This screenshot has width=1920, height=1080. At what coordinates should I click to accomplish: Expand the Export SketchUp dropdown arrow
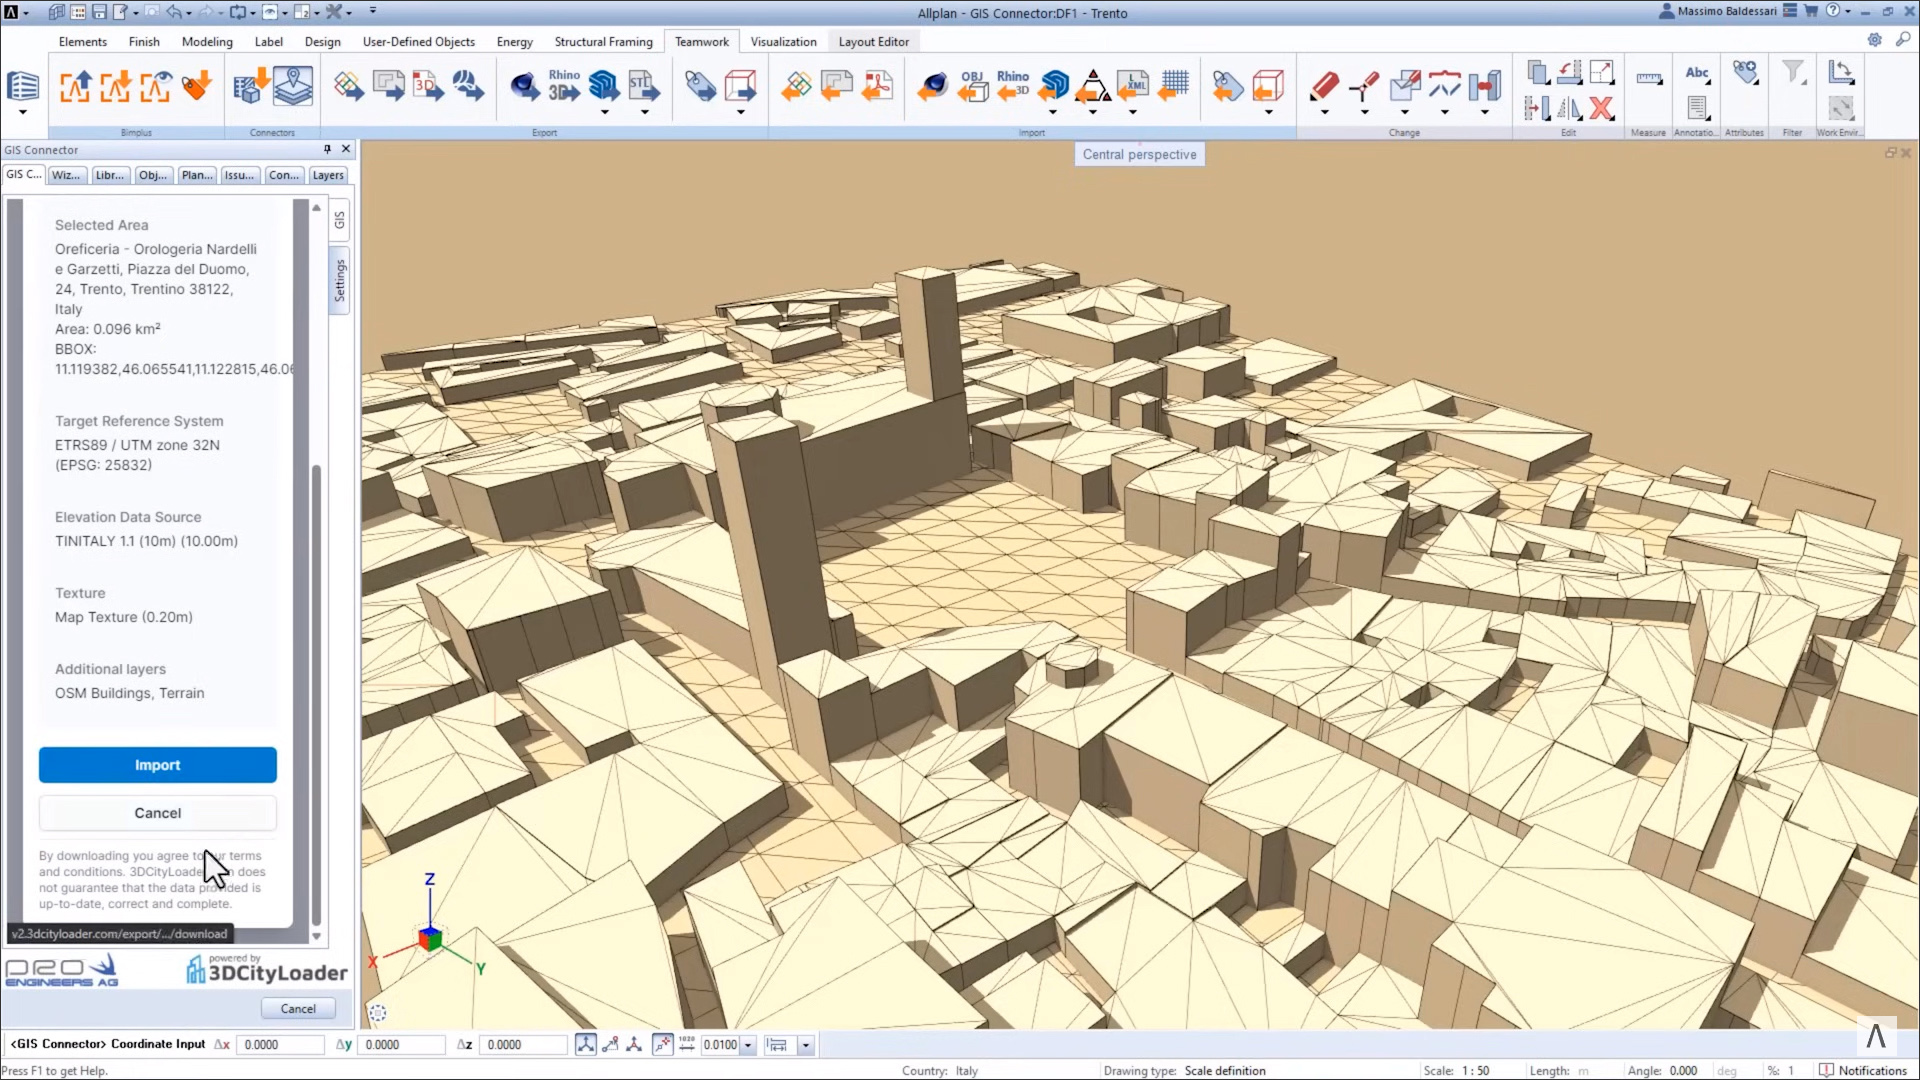(x=604, y=112)
